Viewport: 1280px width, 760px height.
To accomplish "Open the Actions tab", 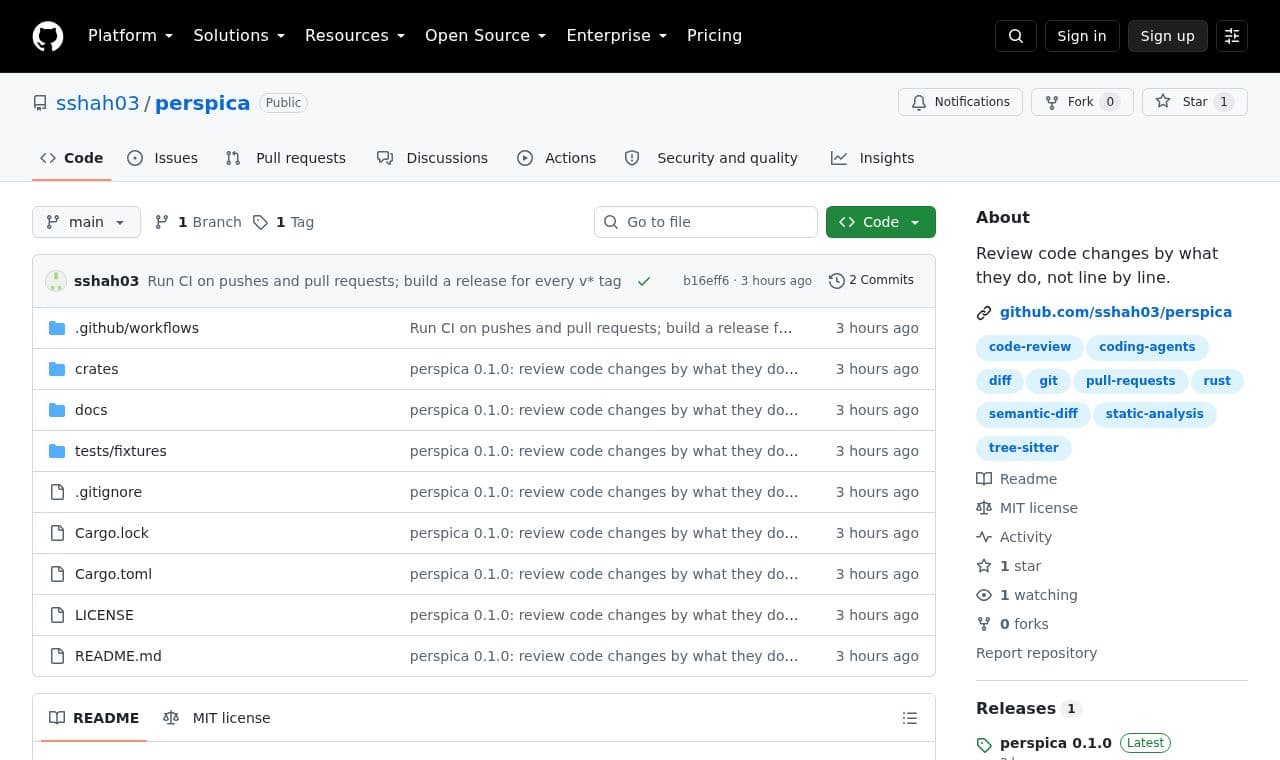I will pos(557,158).
